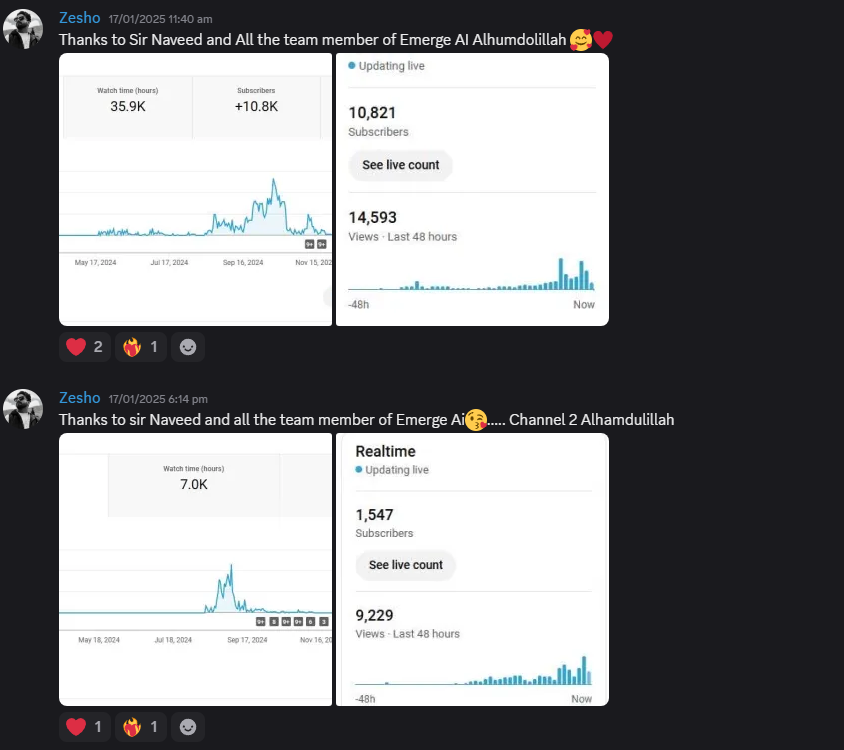Toggle heart reaction on second message
Viewport: 844px width, 750px height.
pyautogui.click(x=84, y=727)
